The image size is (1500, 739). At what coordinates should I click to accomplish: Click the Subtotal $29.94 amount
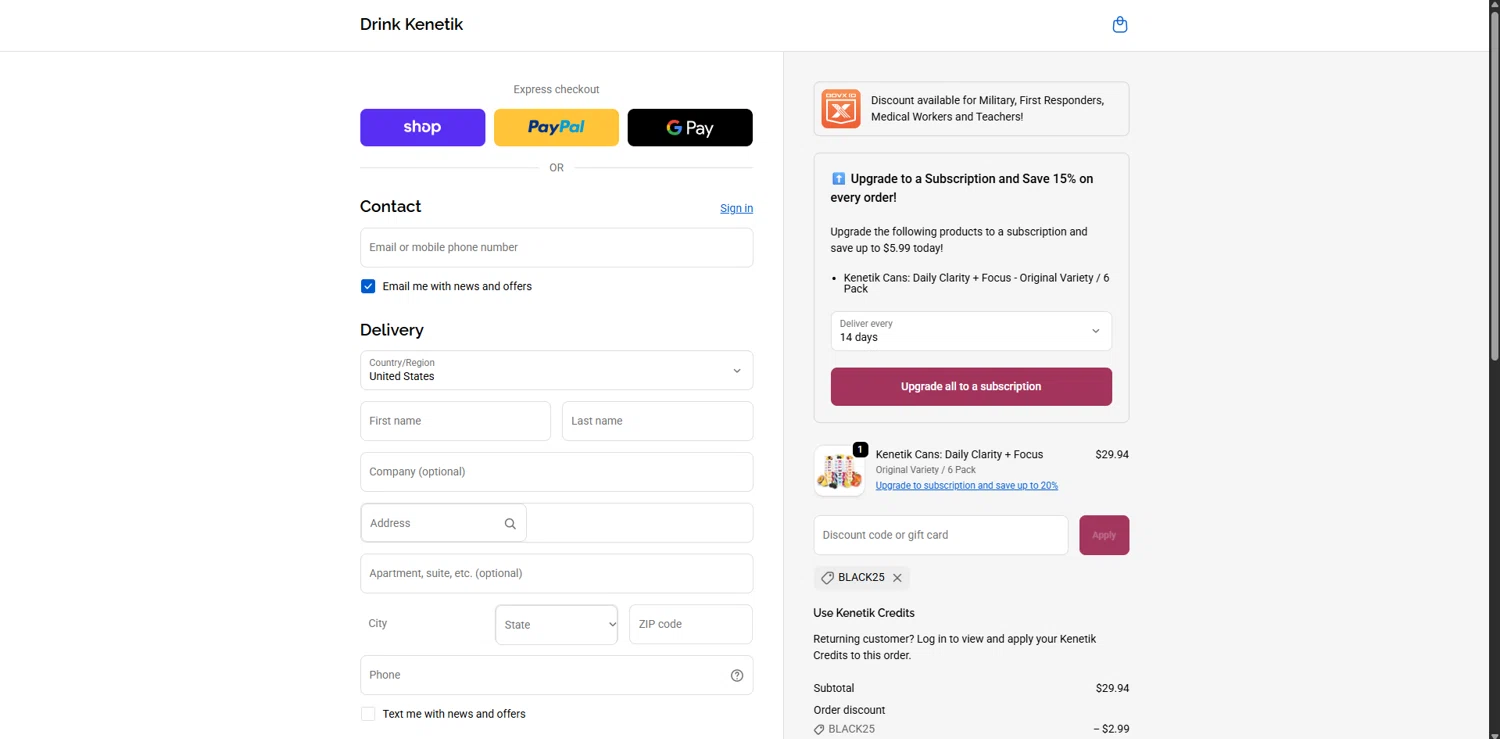(x=1112, y=688)
